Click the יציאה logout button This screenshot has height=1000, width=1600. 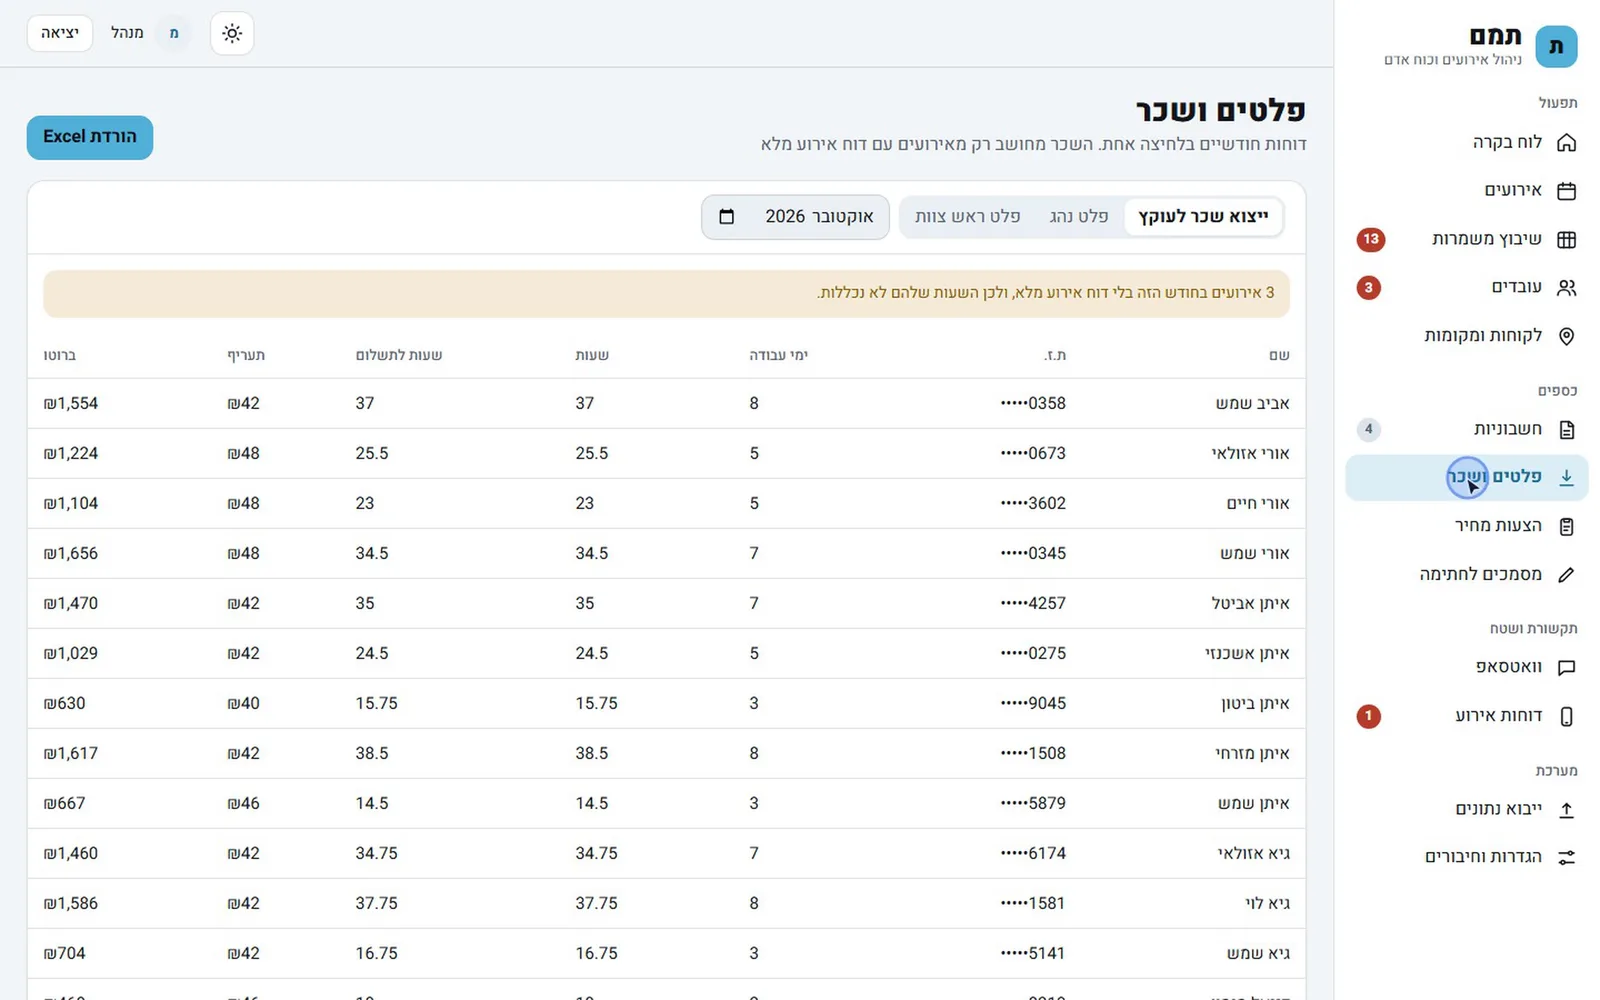click(x=60, y=33)
